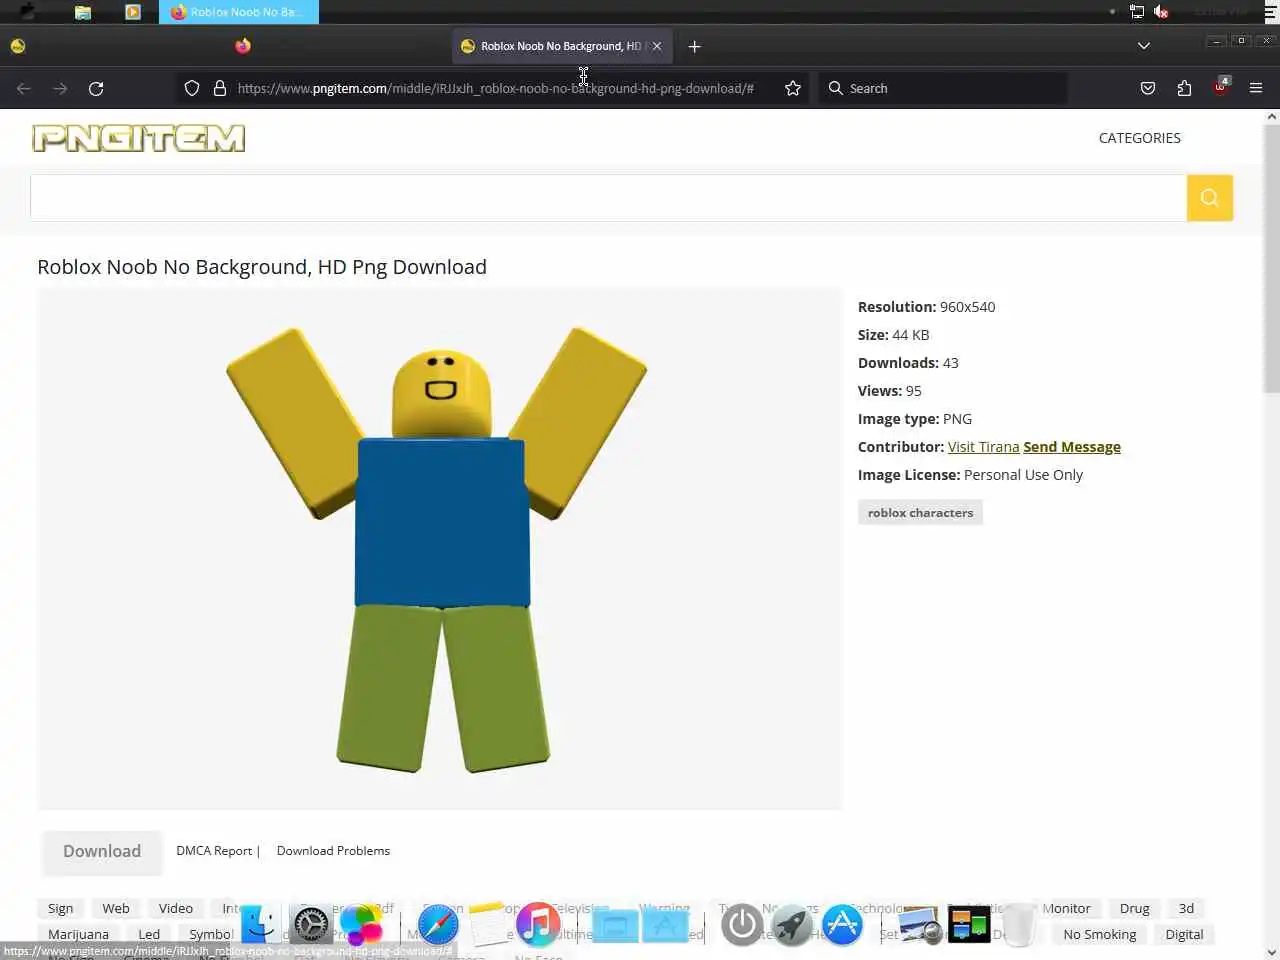Viewport: 1280px width, 960px height.
Task: Focus Firefox Search bar
Action: [942, 88]
